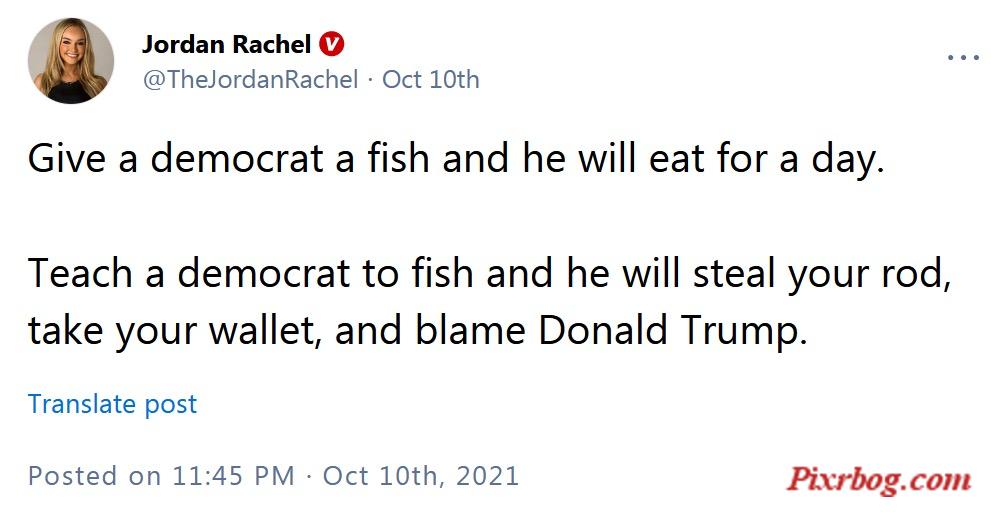991x512 pixels.
Task: Click the Oct 10th date beside the handle
Action: point(431,80)
